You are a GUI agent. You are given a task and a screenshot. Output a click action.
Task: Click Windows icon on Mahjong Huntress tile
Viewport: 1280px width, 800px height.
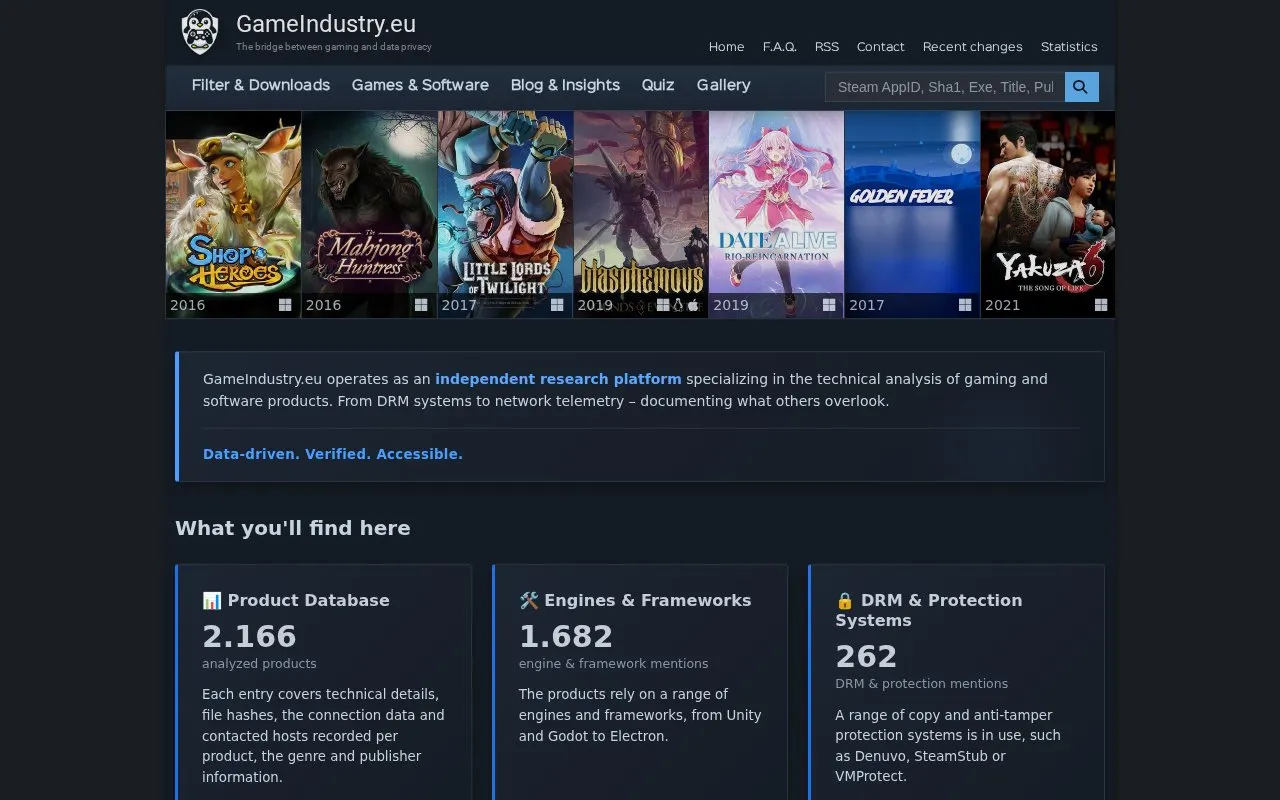(421, 305)
